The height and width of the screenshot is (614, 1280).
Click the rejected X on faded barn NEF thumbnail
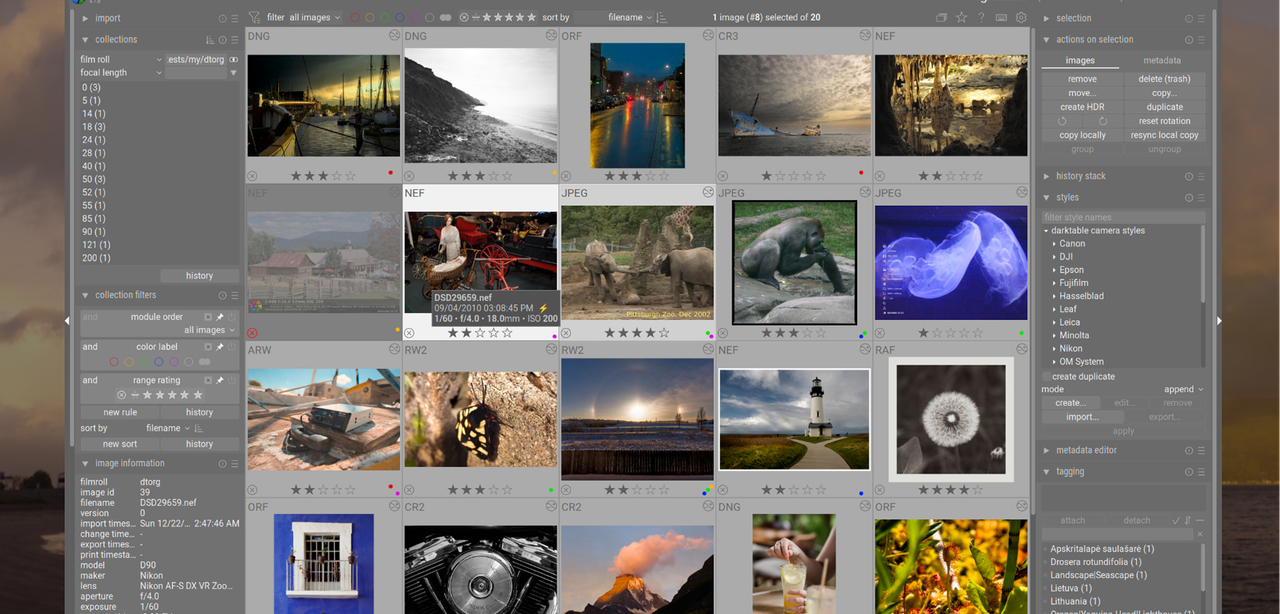point(252,333)
